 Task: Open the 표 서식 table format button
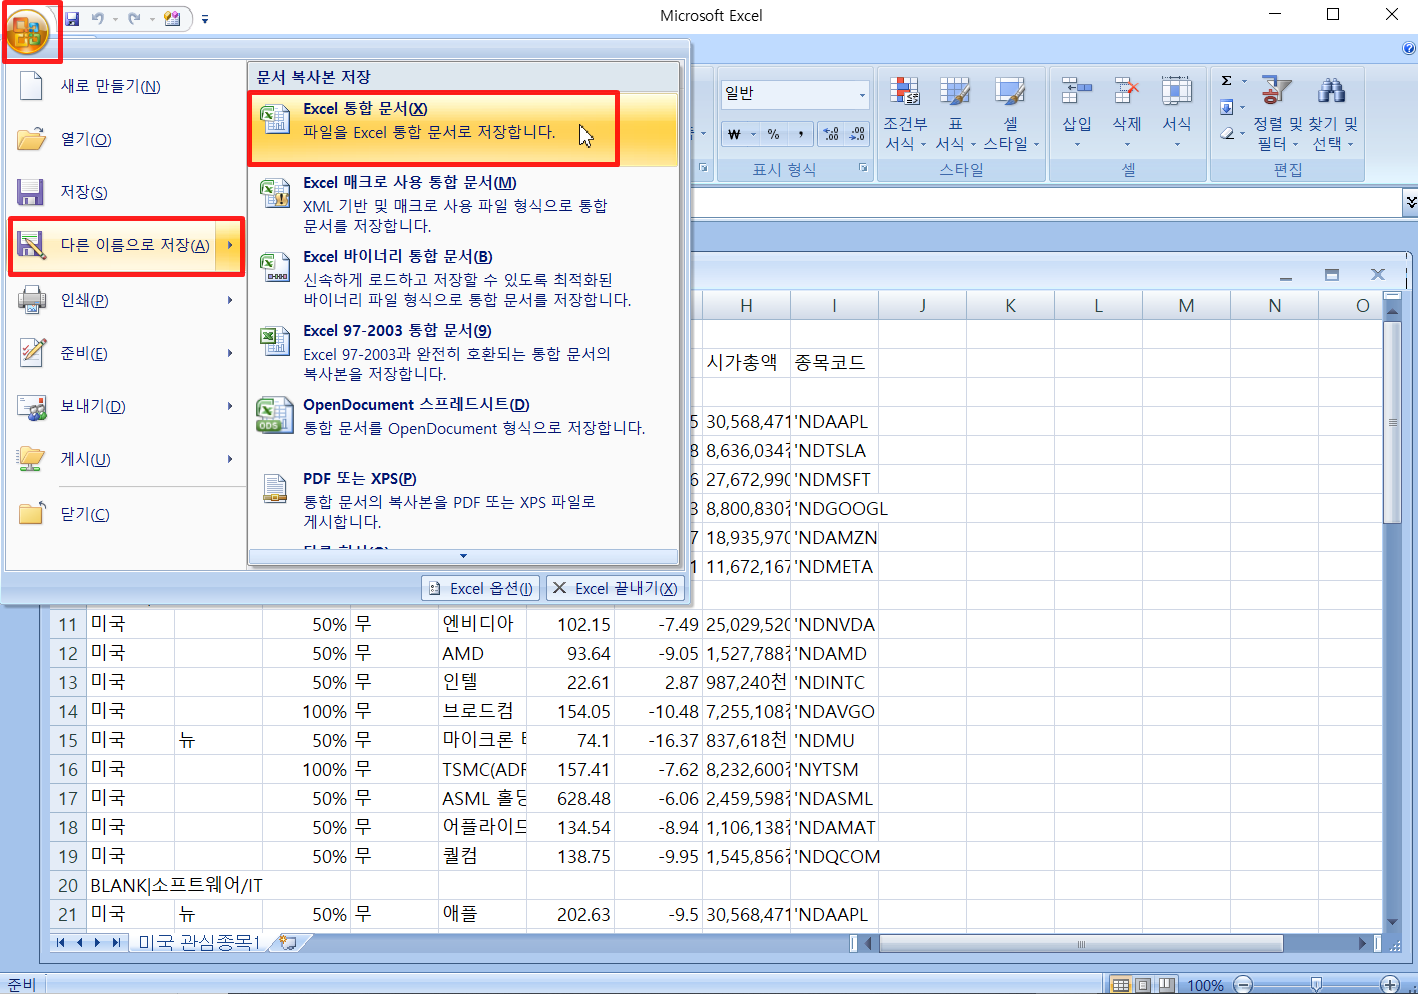[x=955, y=114]
